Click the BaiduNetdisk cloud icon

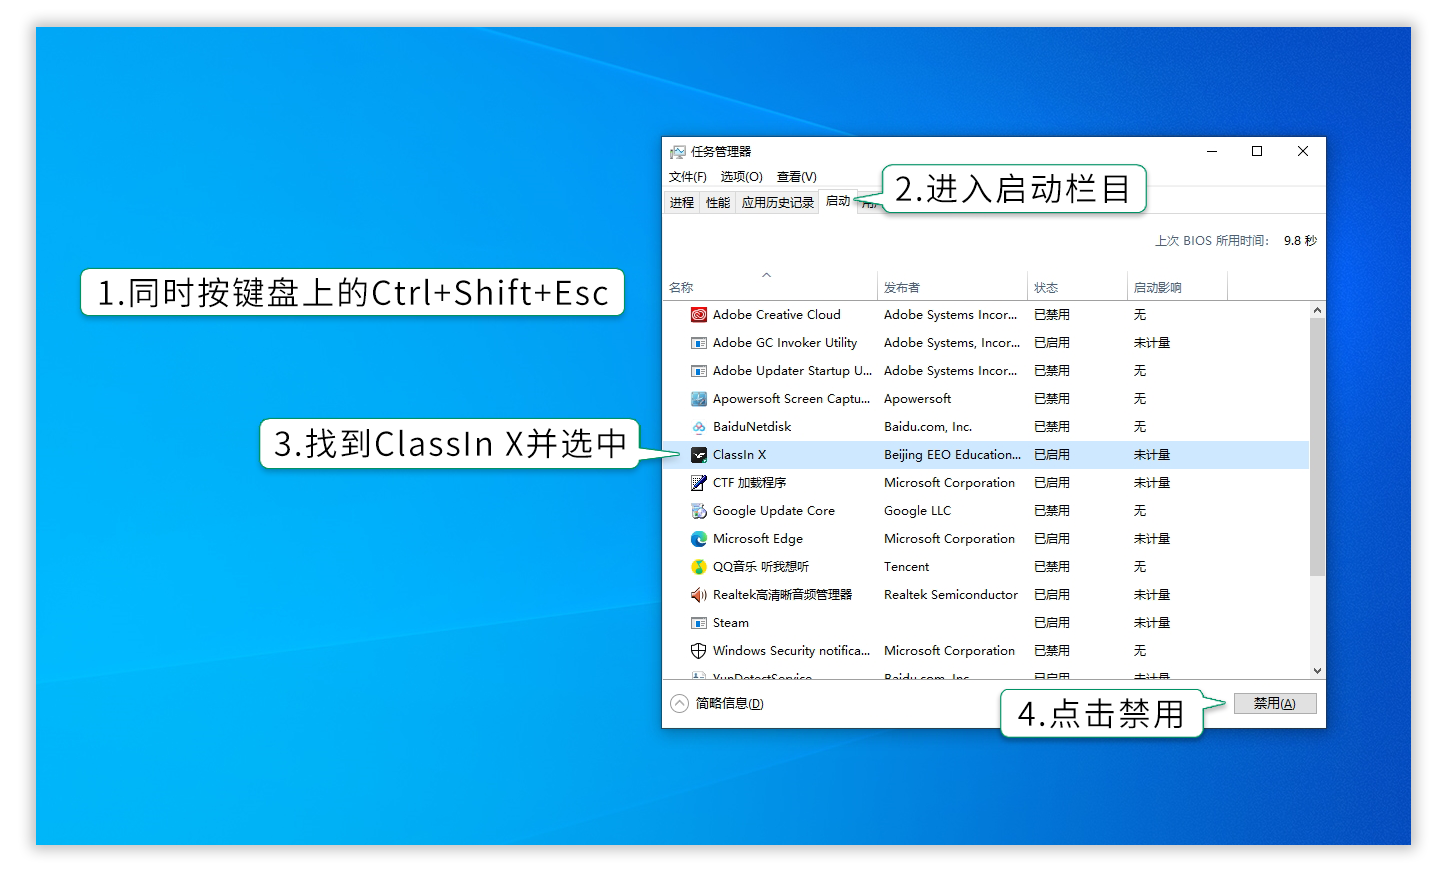coord(699,427)
